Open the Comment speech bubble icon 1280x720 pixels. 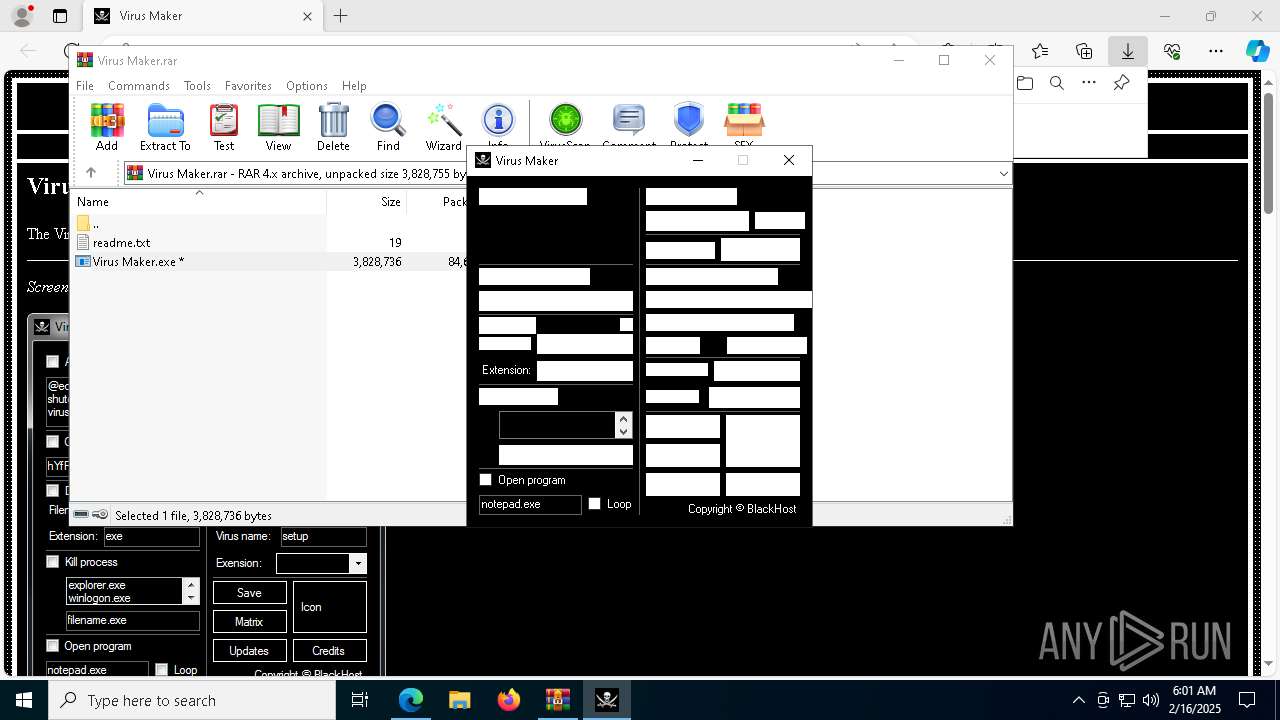[x=629, y=121]
